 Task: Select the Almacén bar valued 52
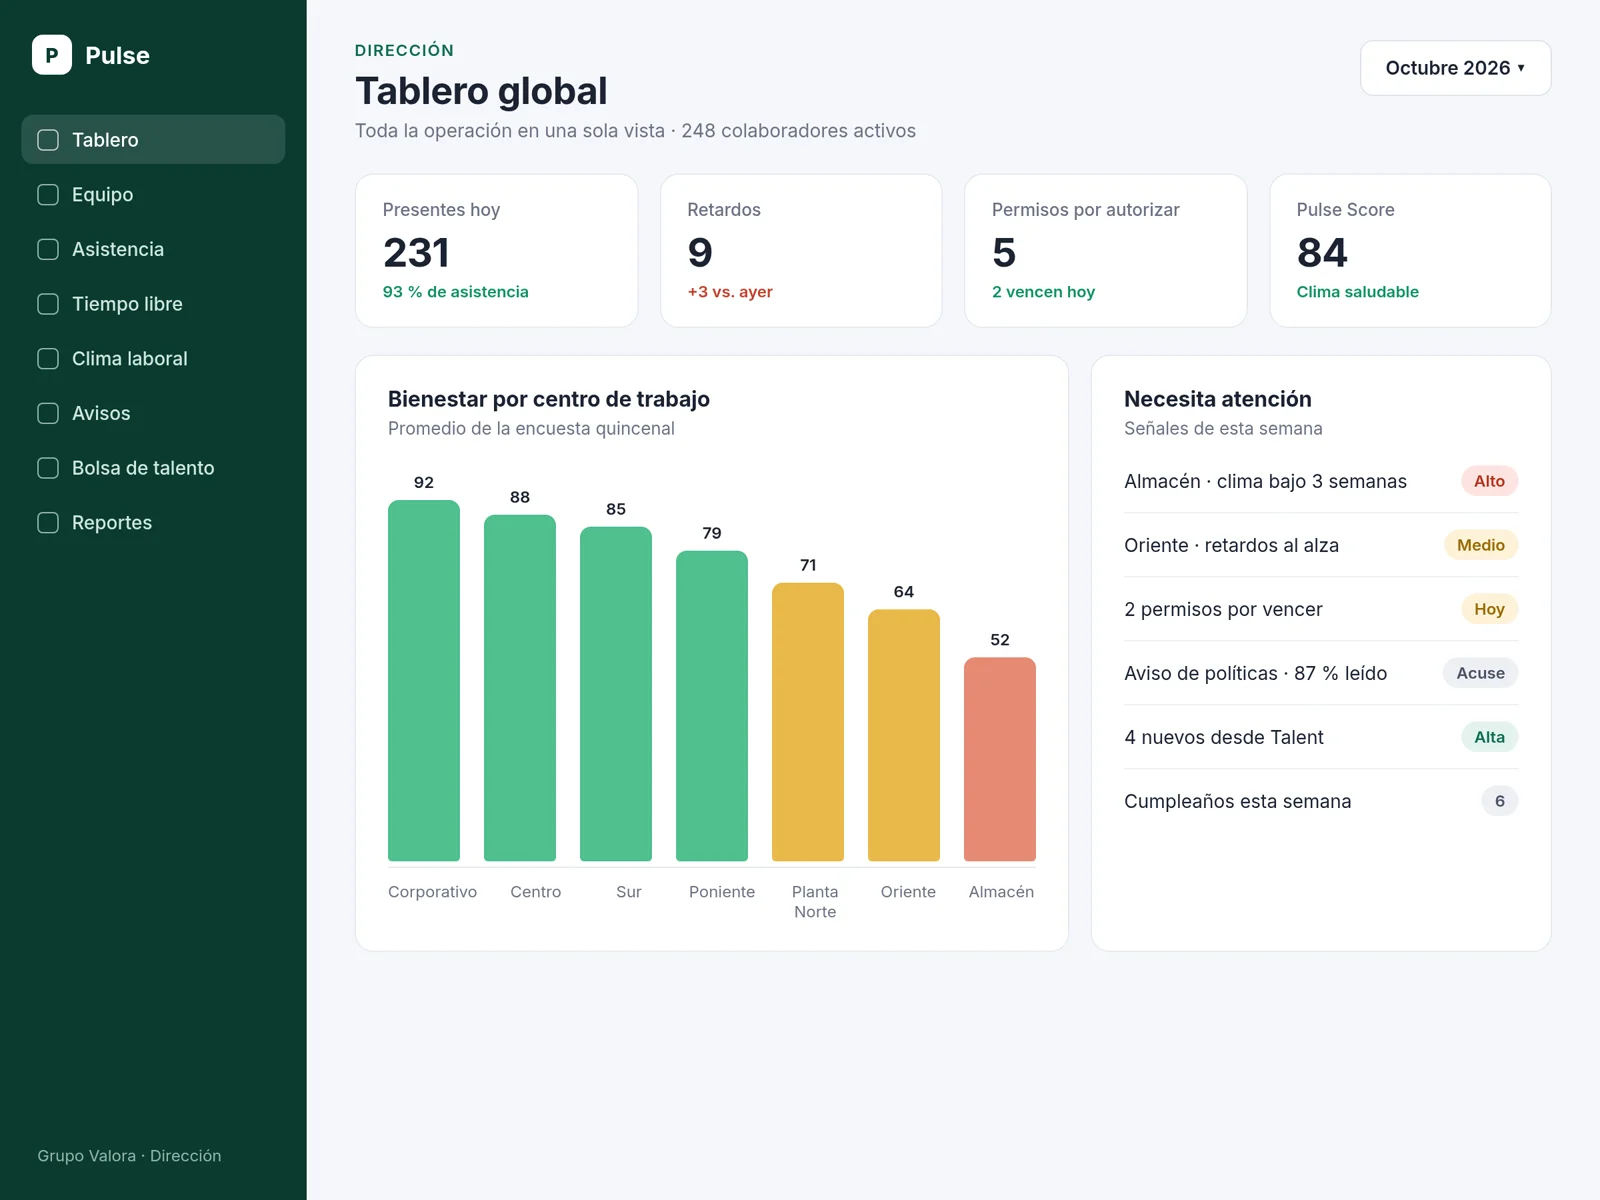(x=1000, y=759)
